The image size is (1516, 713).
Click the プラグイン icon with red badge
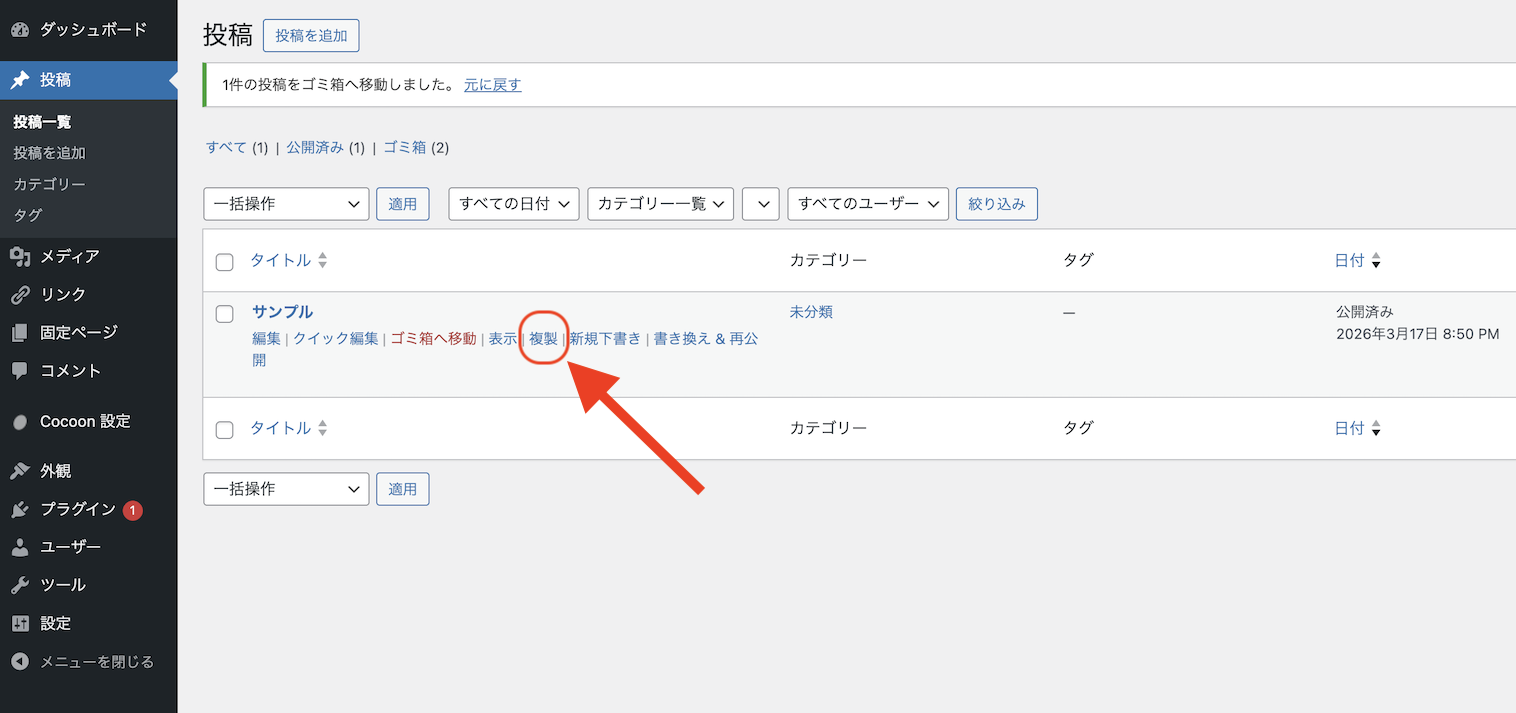(22, 508)
